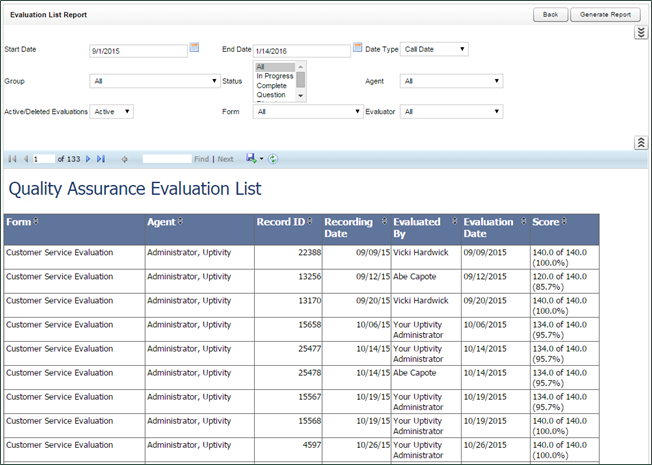This screenshot has height=465, width=652.
Task: Refresh the report with green icon
Action: (x=273, y=159)
